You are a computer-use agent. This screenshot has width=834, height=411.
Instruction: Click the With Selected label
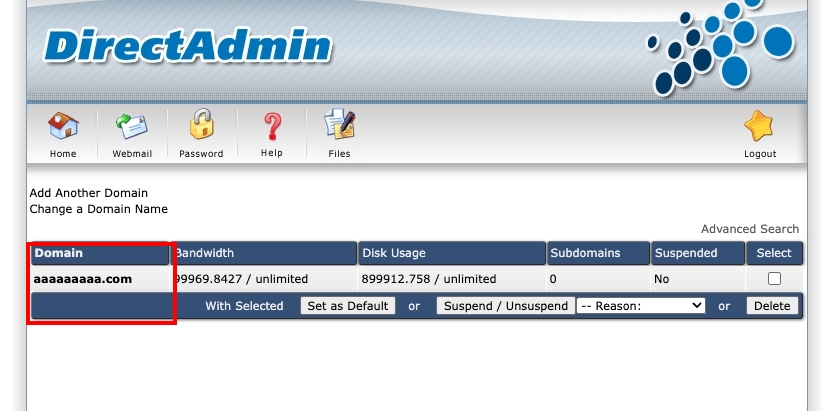(x=244, y=306)
